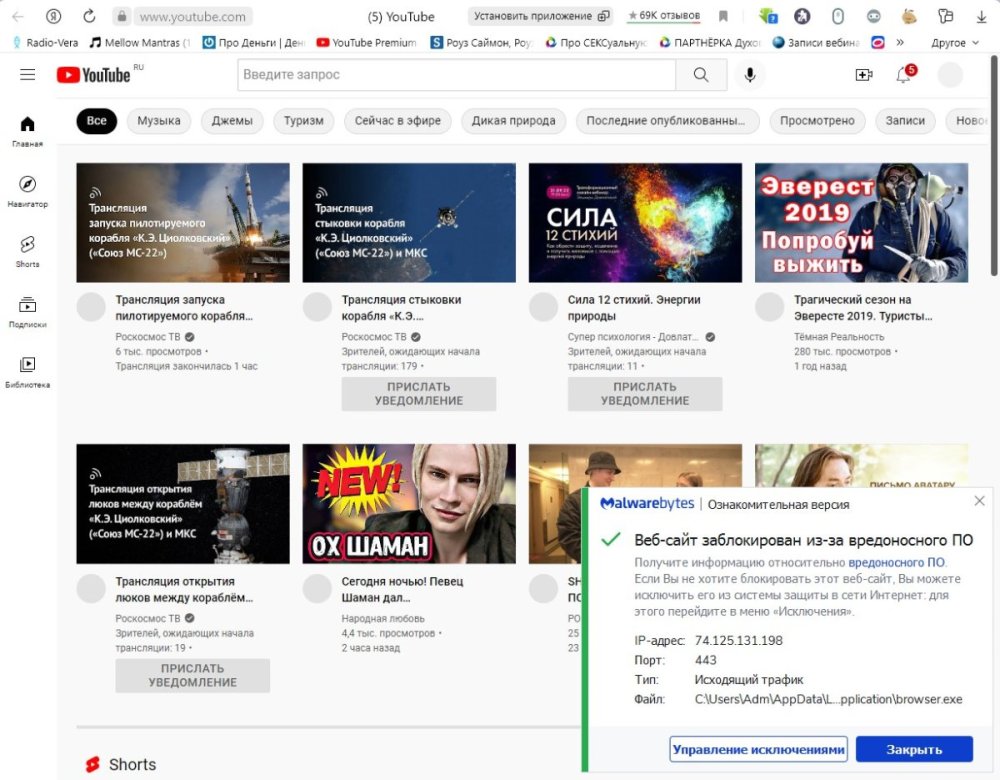1000x780 pixels.
Task: Select the Музыка filter chip
Action: 158,120
